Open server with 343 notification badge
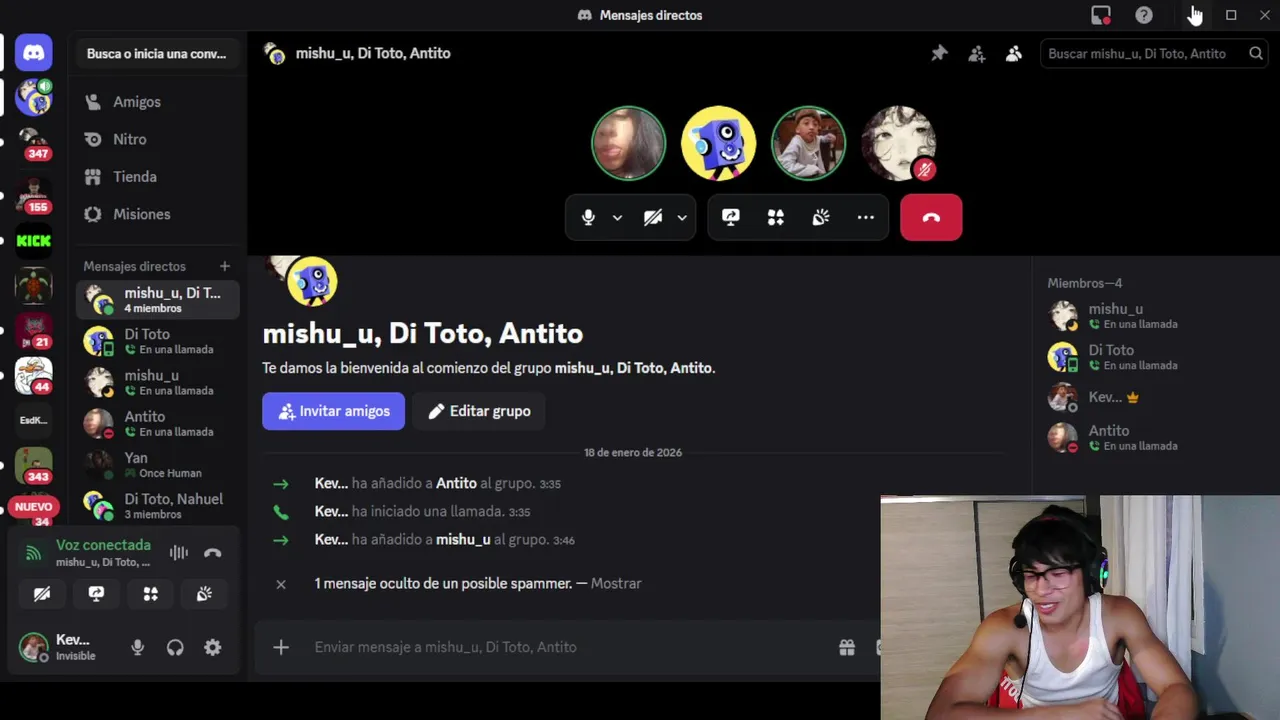 (34, 466)
